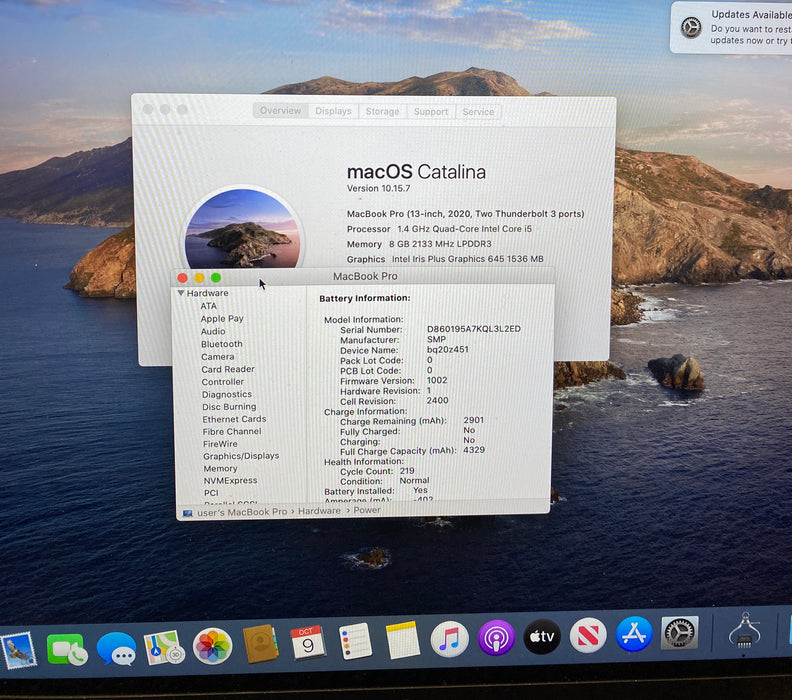Select Fibre Channel in the sidebar
This screenshot has width=792, height=700.
(232, 432)
